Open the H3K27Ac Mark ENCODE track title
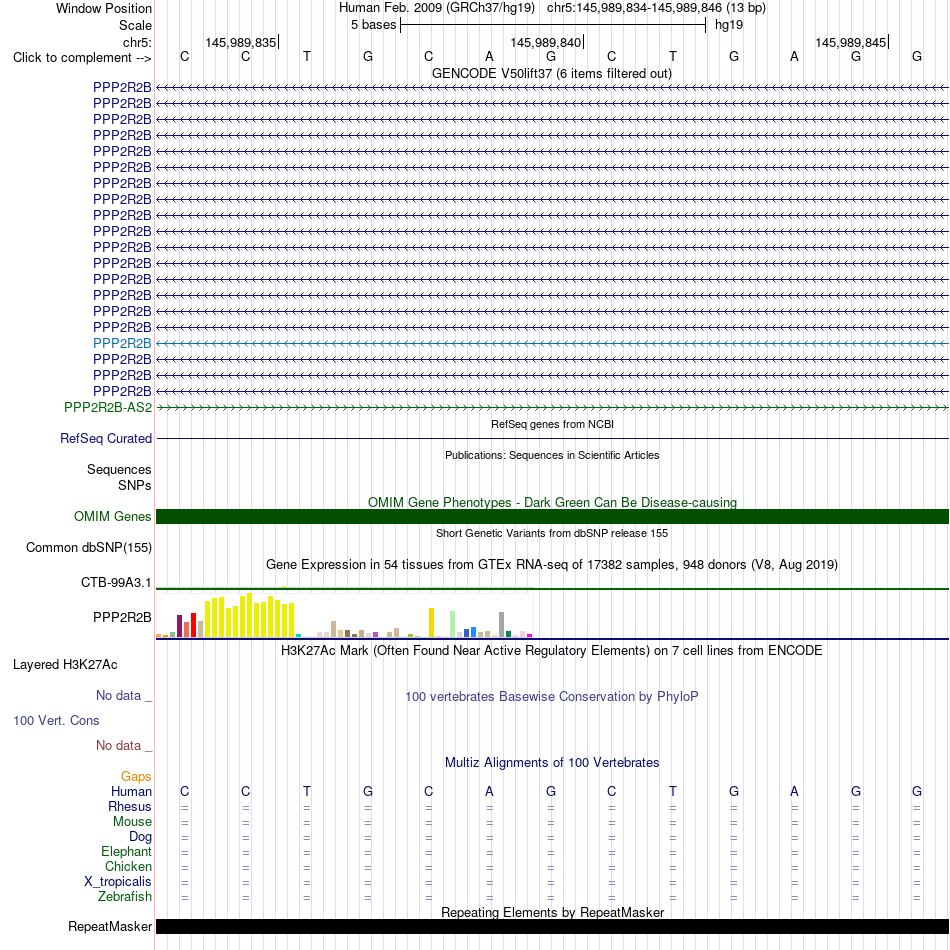This screenshot has height=950, width=950. click(551, 651)
